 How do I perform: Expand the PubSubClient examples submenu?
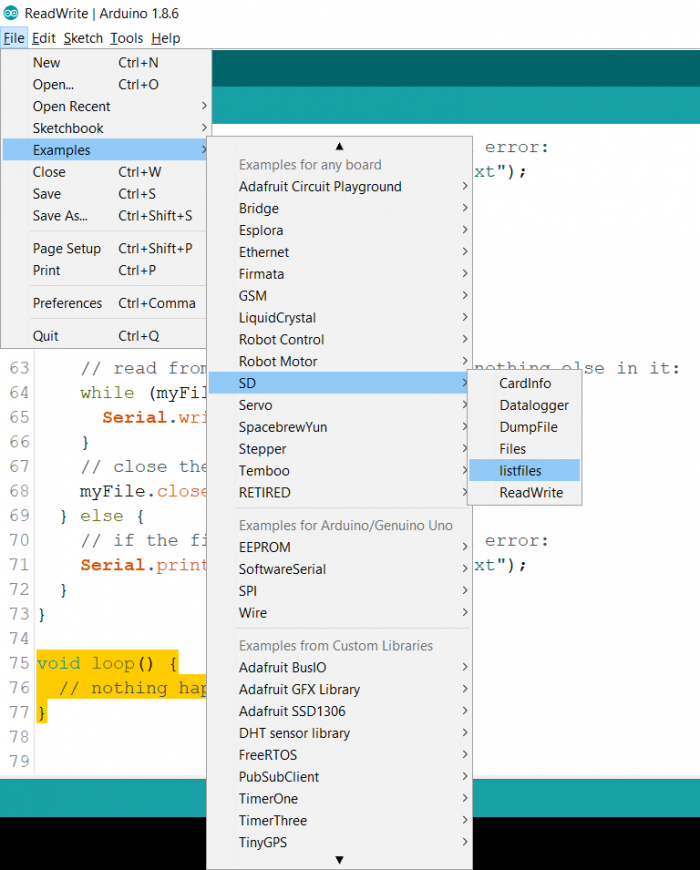(x=339, y=777)
